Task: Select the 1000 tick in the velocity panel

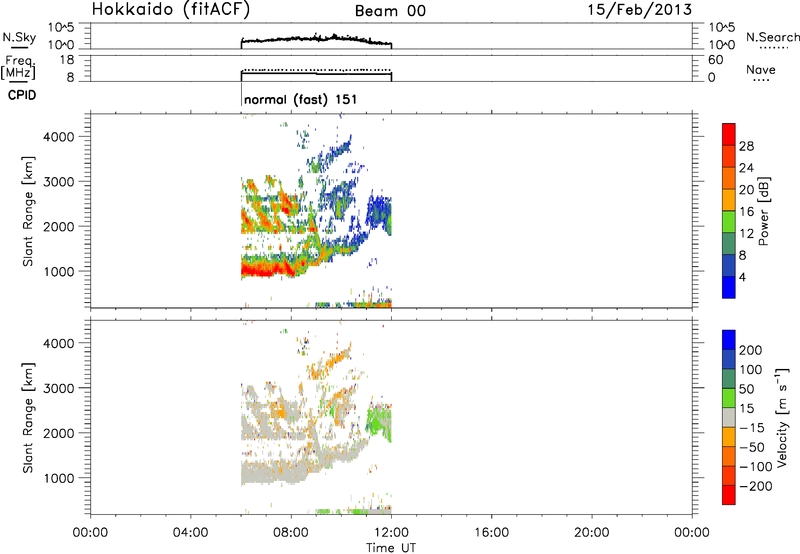Action: pos(58,479)
